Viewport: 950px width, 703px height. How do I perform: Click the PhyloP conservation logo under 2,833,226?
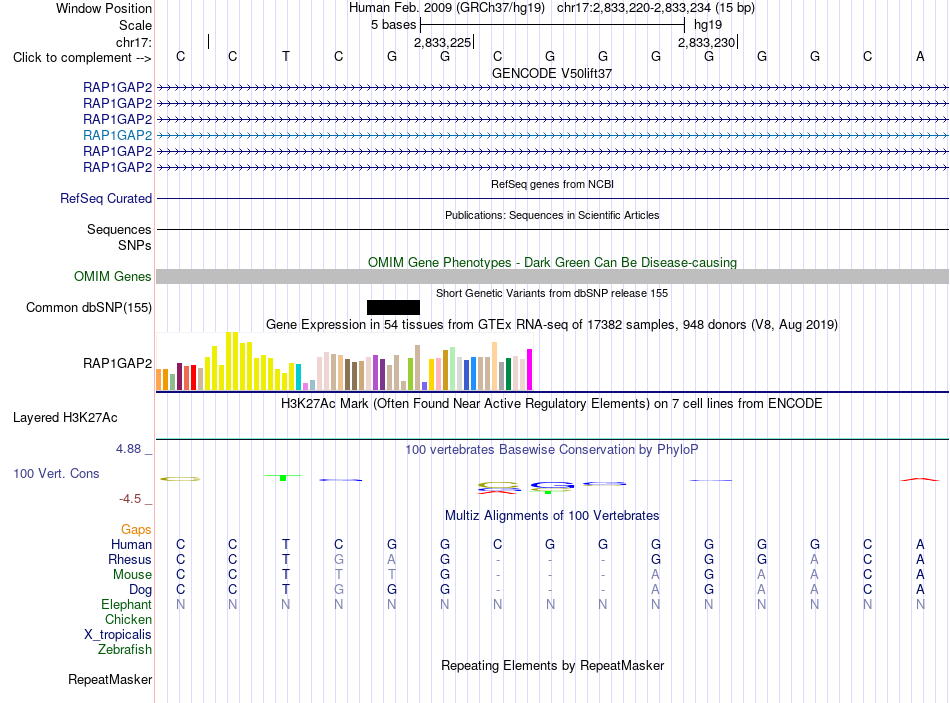point(498,488)
